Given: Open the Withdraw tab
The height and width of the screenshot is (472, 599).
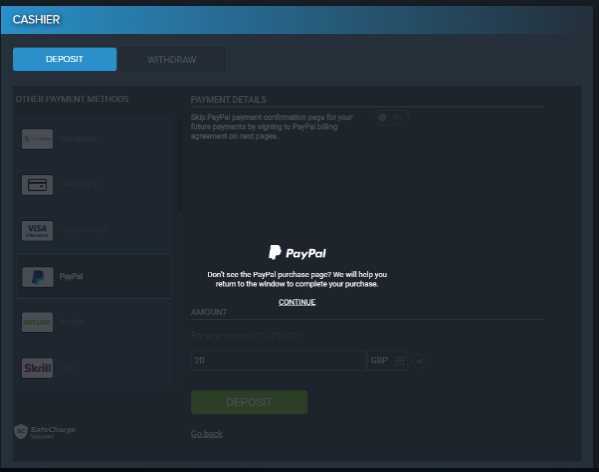Looking at the screenshot, I should 172,60.
